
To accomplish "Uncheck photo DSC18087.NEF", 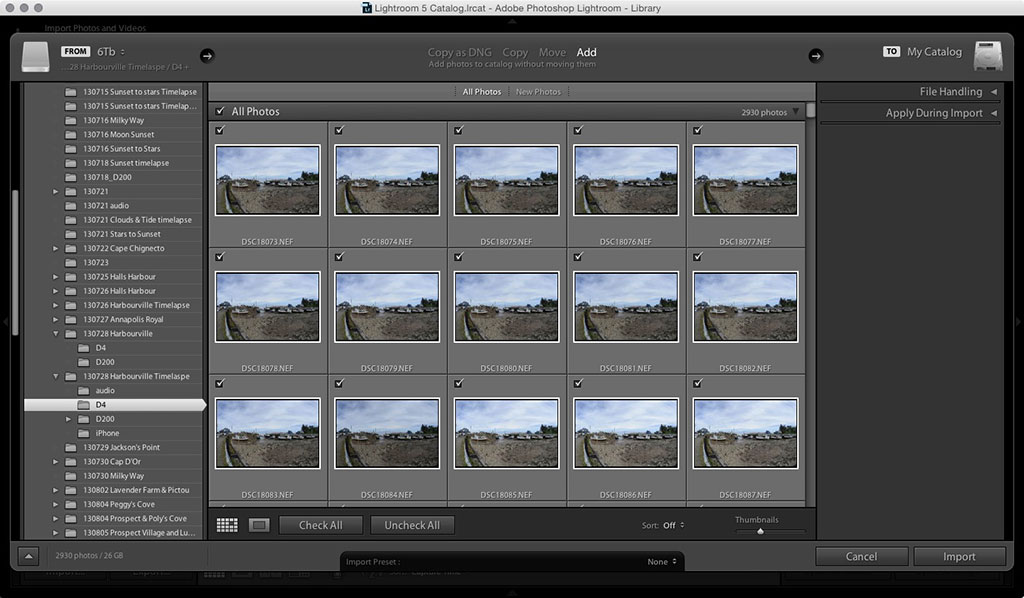I will coord(698,383).
